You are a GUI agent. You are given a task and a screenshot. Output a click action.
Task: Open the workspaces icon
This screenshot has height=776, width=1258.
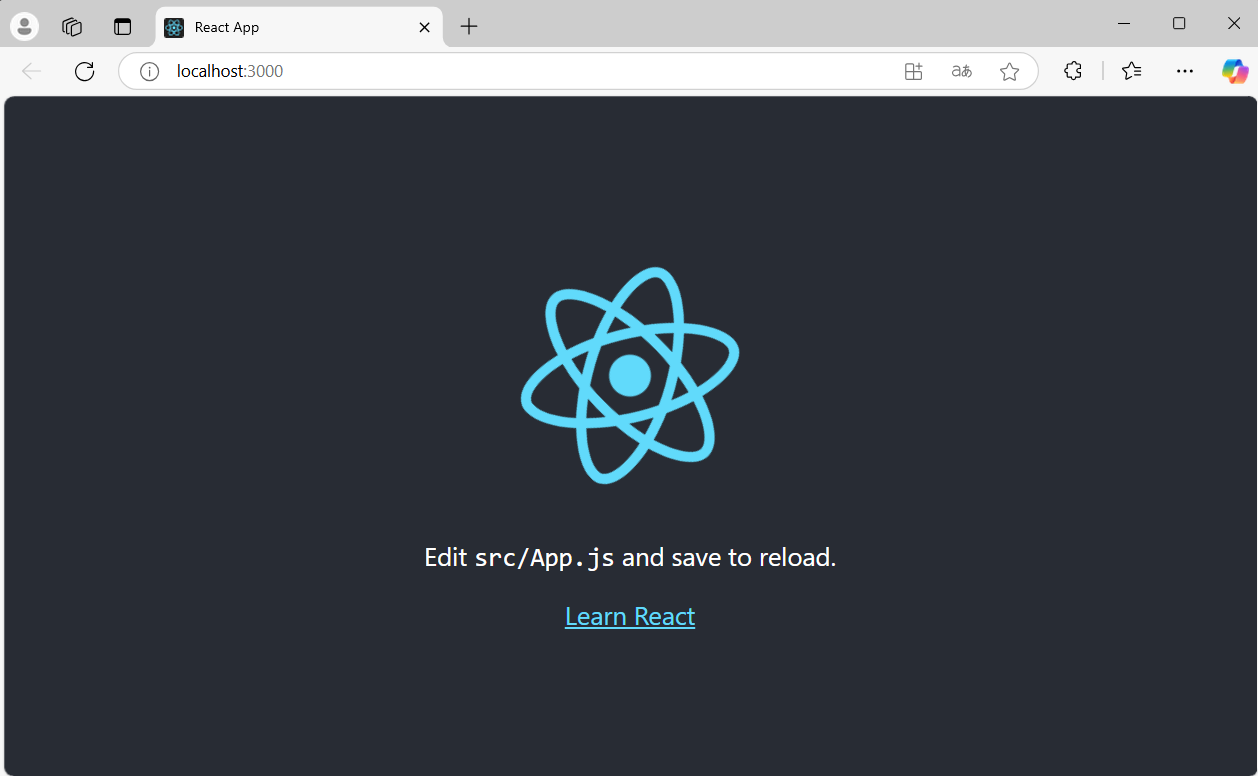click(x=72, y=27)
